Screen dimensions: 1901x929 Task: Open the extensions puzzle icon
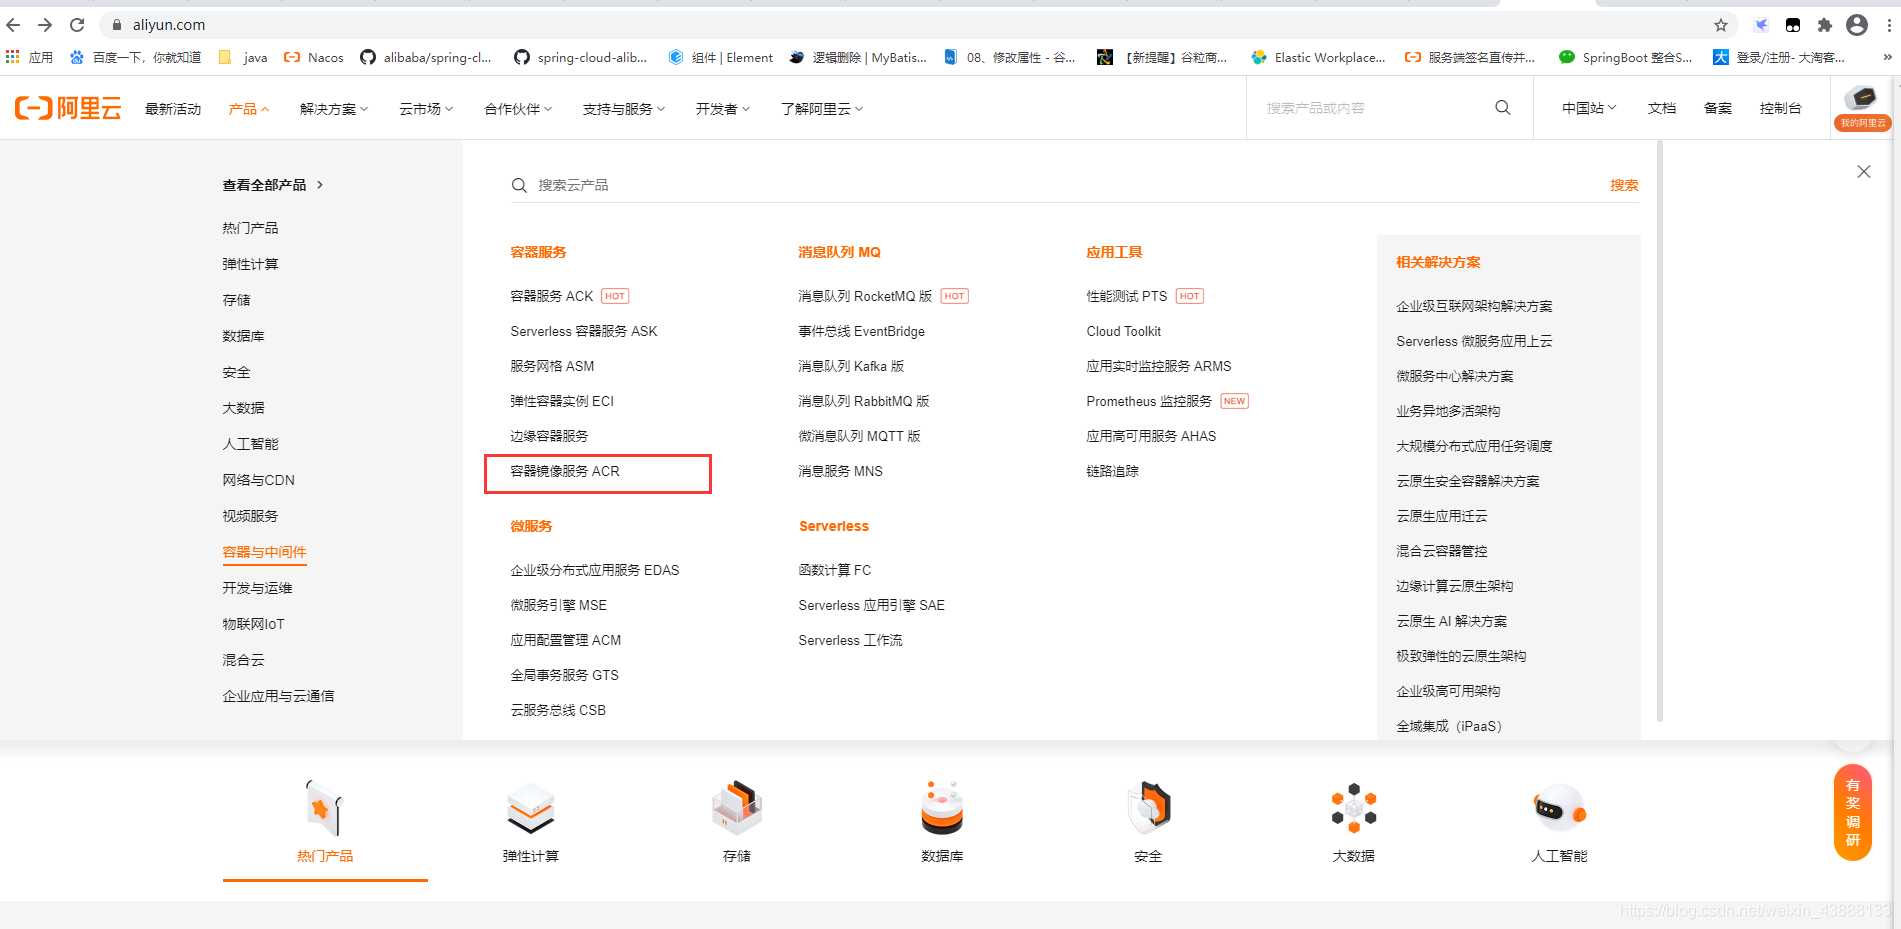tap(1825, 25)
